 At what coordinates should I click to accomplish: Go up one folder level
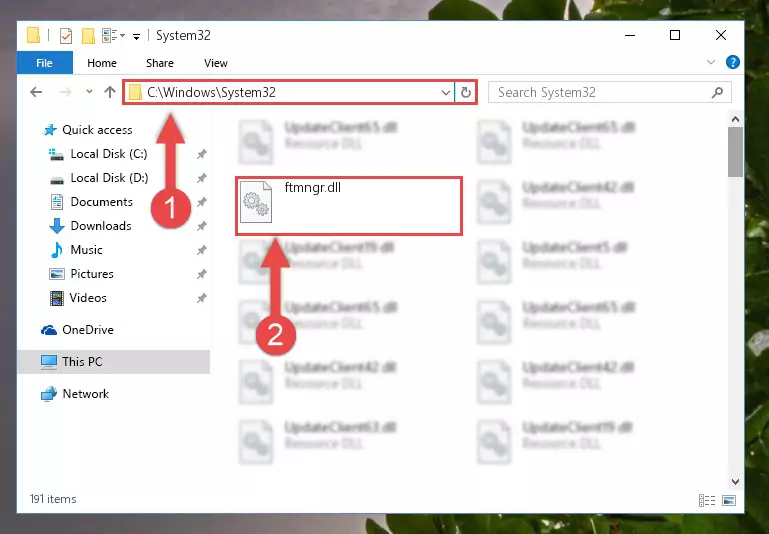[x=110, y=92]
